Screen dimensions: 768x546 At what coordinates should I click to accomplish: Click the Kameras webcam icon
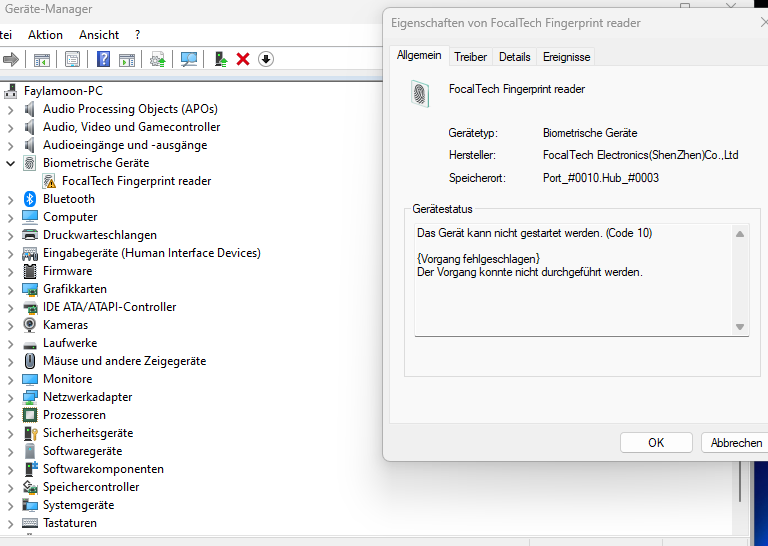coord(30,325)
